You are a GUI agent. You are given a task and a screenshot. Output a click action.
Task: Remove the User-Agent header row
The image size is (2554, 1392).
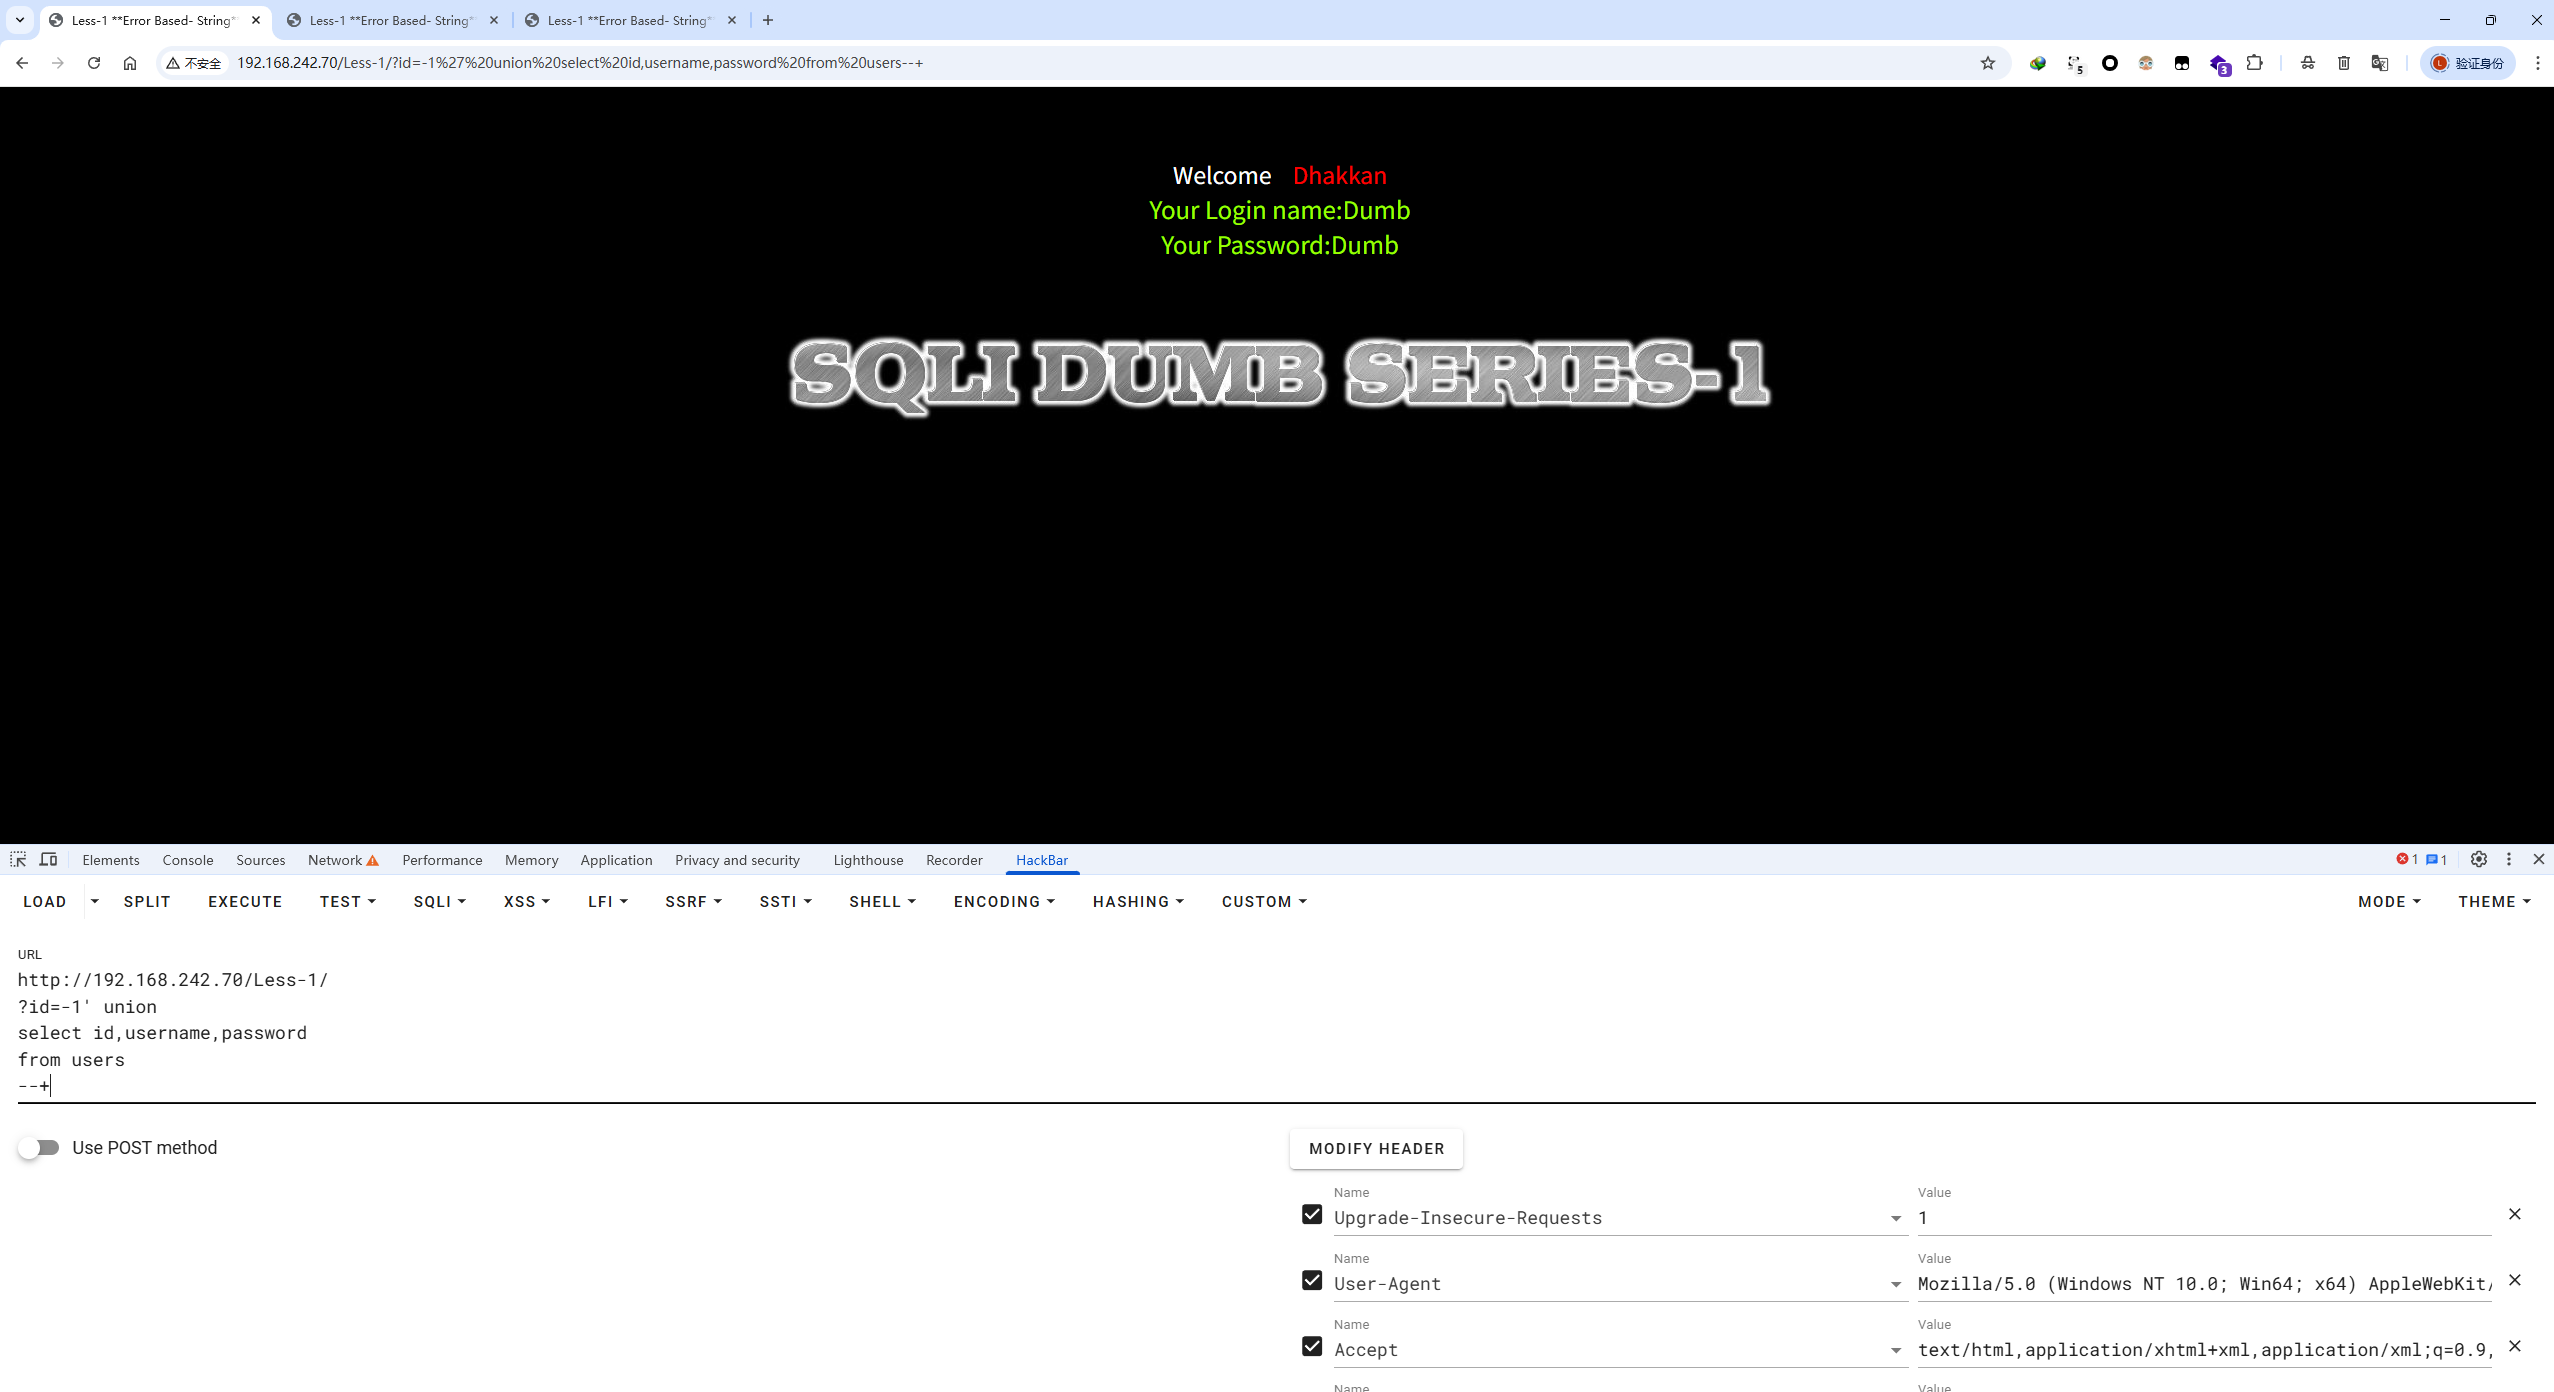(2515, 1280)
